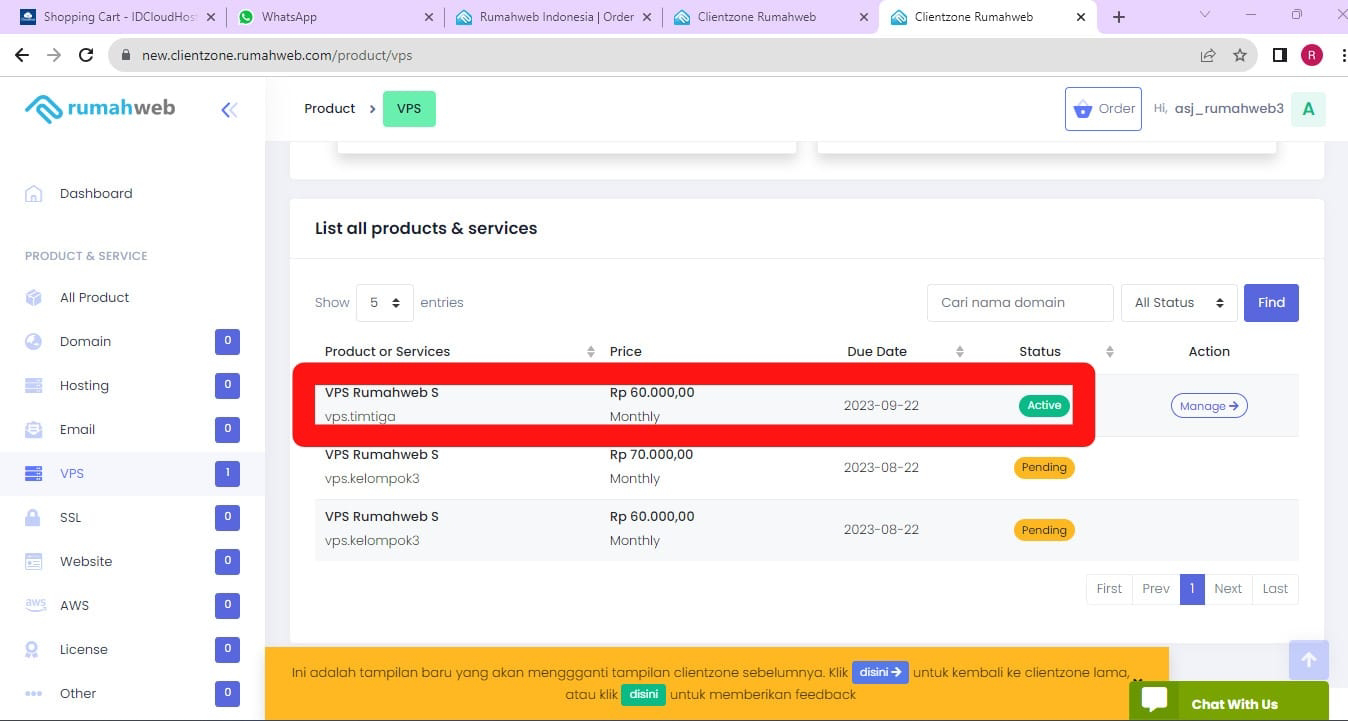The width and height of the screenshot is (1348, 721).
Task: Click the SSL padlock icon
Action: coord(33,517)
